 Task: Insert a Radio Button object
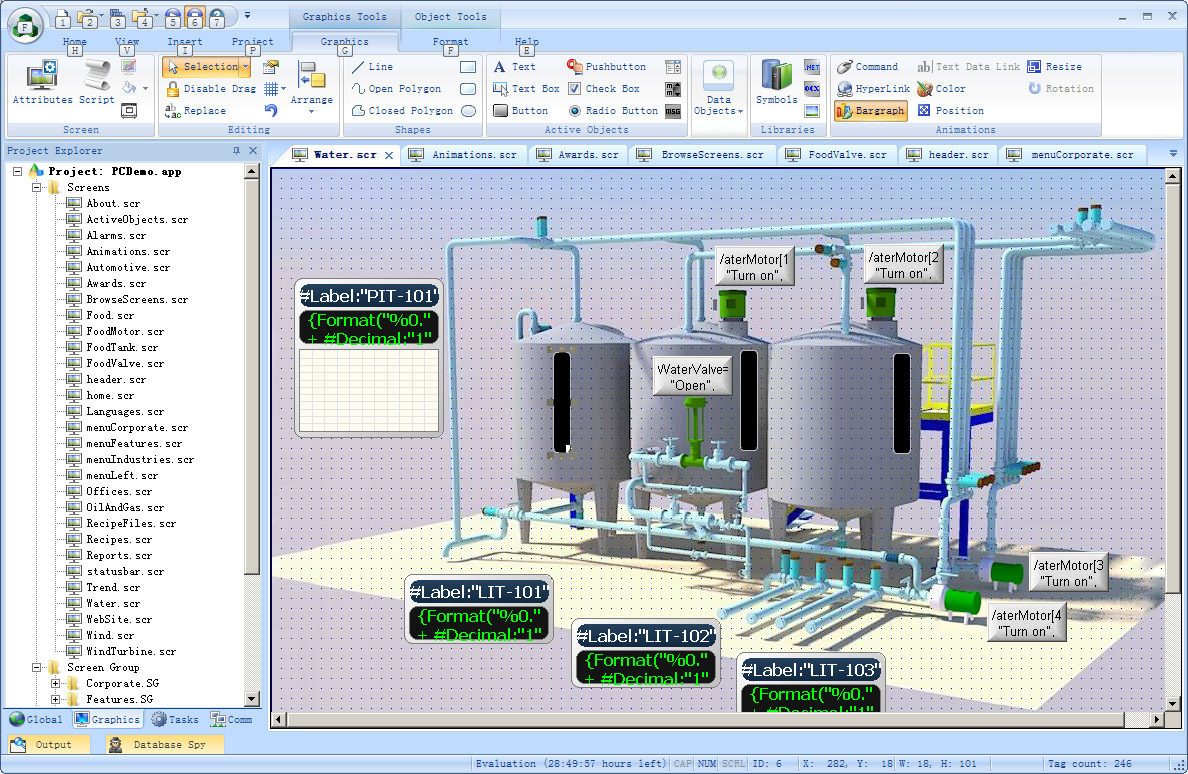tap(612, 111)
